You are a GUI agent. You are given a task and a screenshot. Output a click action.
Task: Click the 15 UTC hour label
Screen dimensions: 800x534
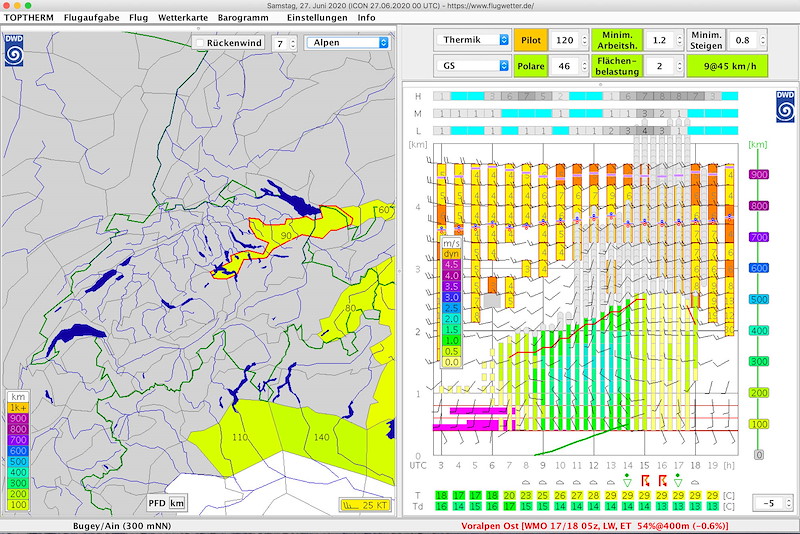(644, 465)
